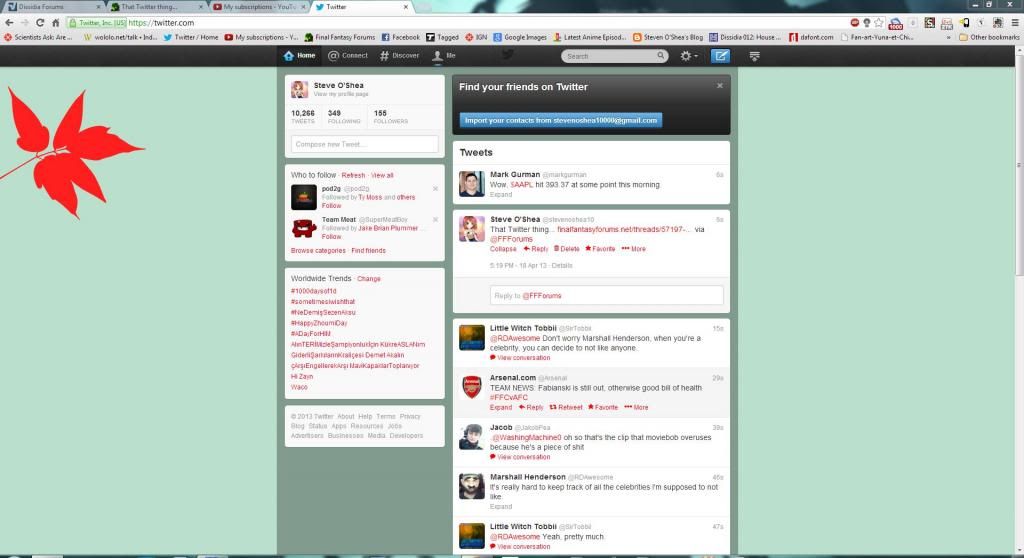Viewport: 1024px width, 558px height.
Task: Open More options on Arsenal.com tweet
Action: (x=636, y=407)
